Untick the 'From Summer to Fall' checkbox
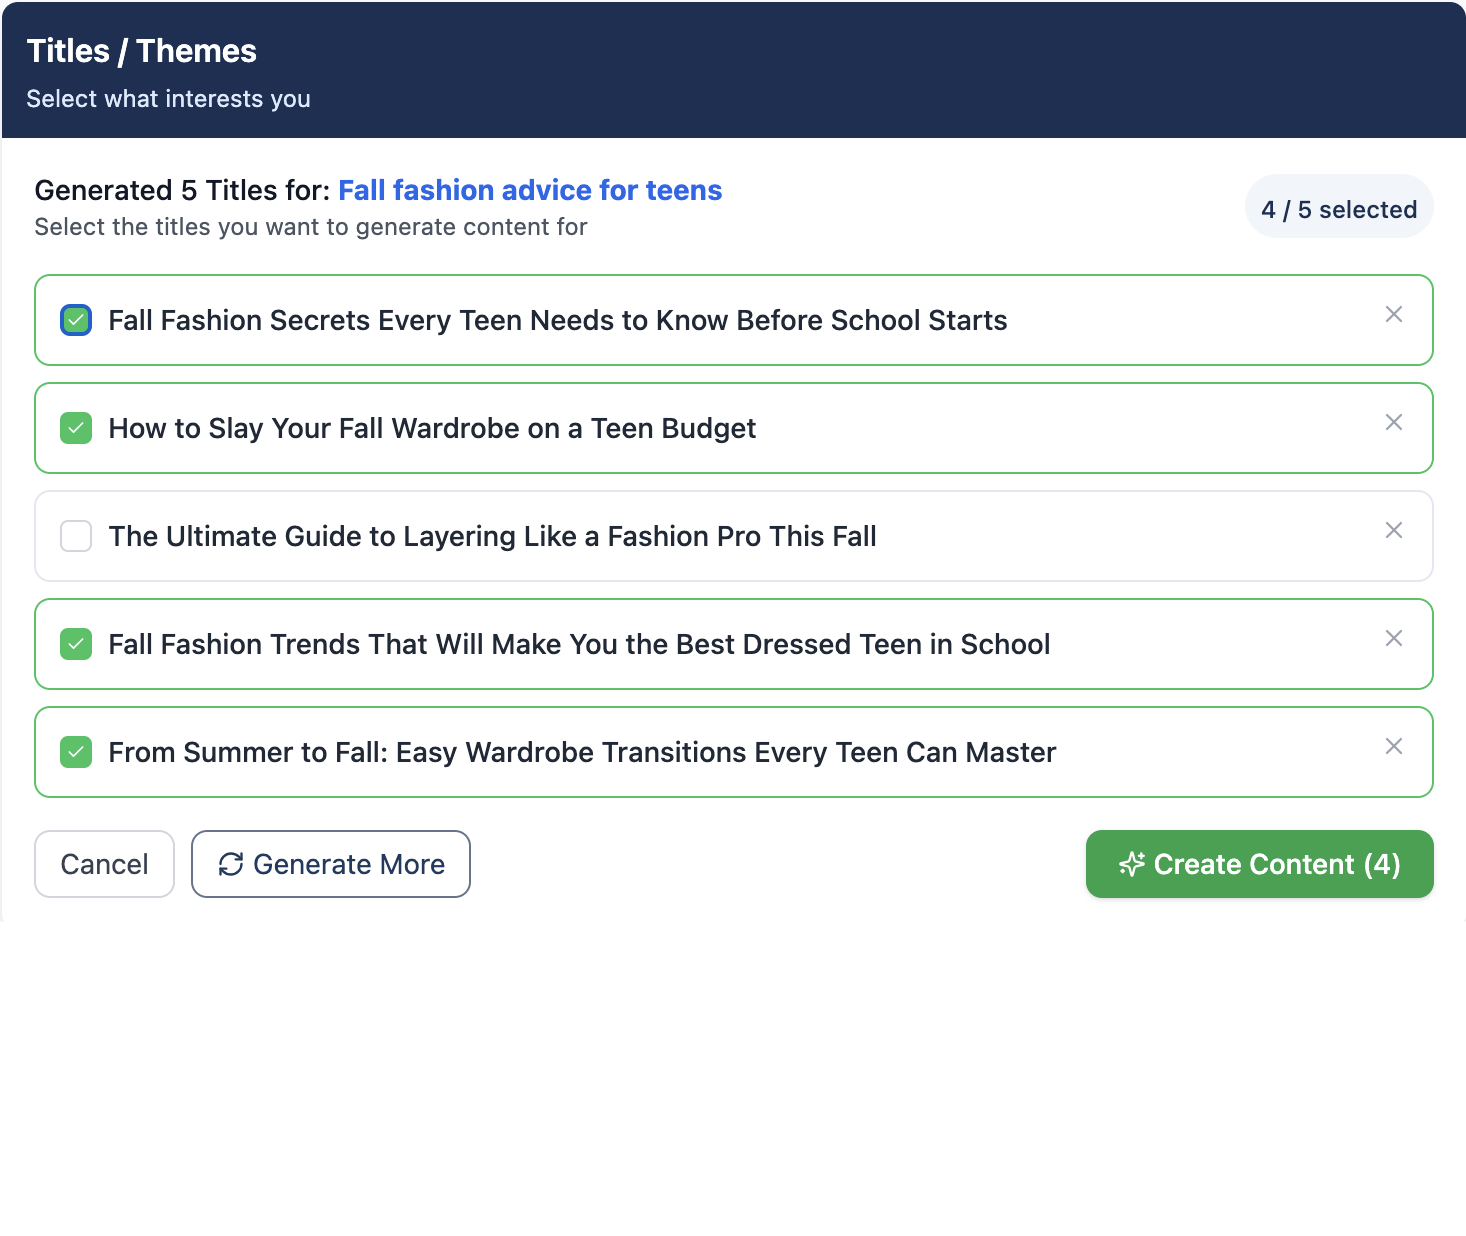Image resolution: width=1466 pixels, height=1236 pixels. [76, 752]
